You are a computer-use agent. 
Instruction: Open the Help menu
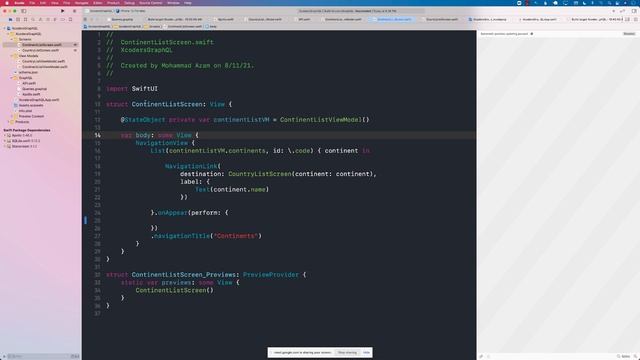188,3
